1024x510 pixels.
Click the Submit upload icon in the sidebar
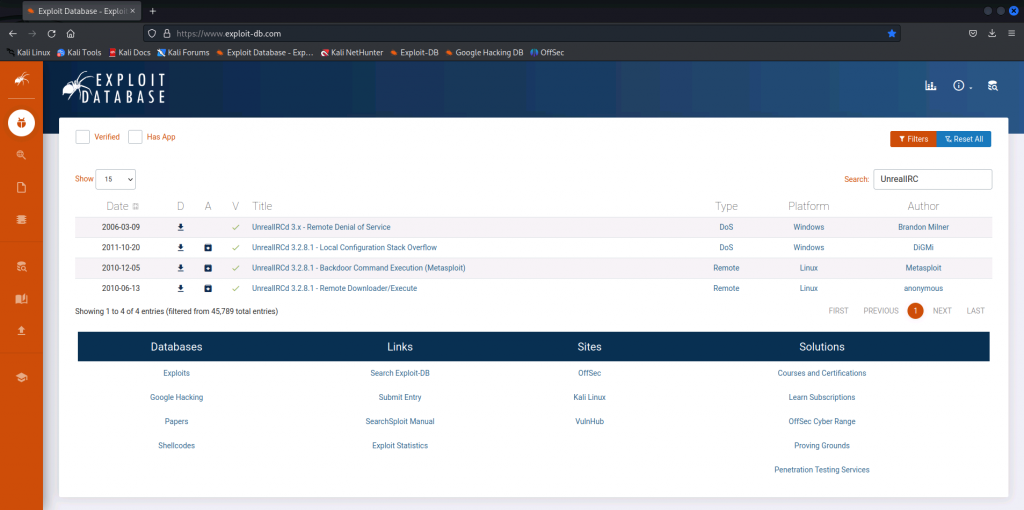point(22,330)
